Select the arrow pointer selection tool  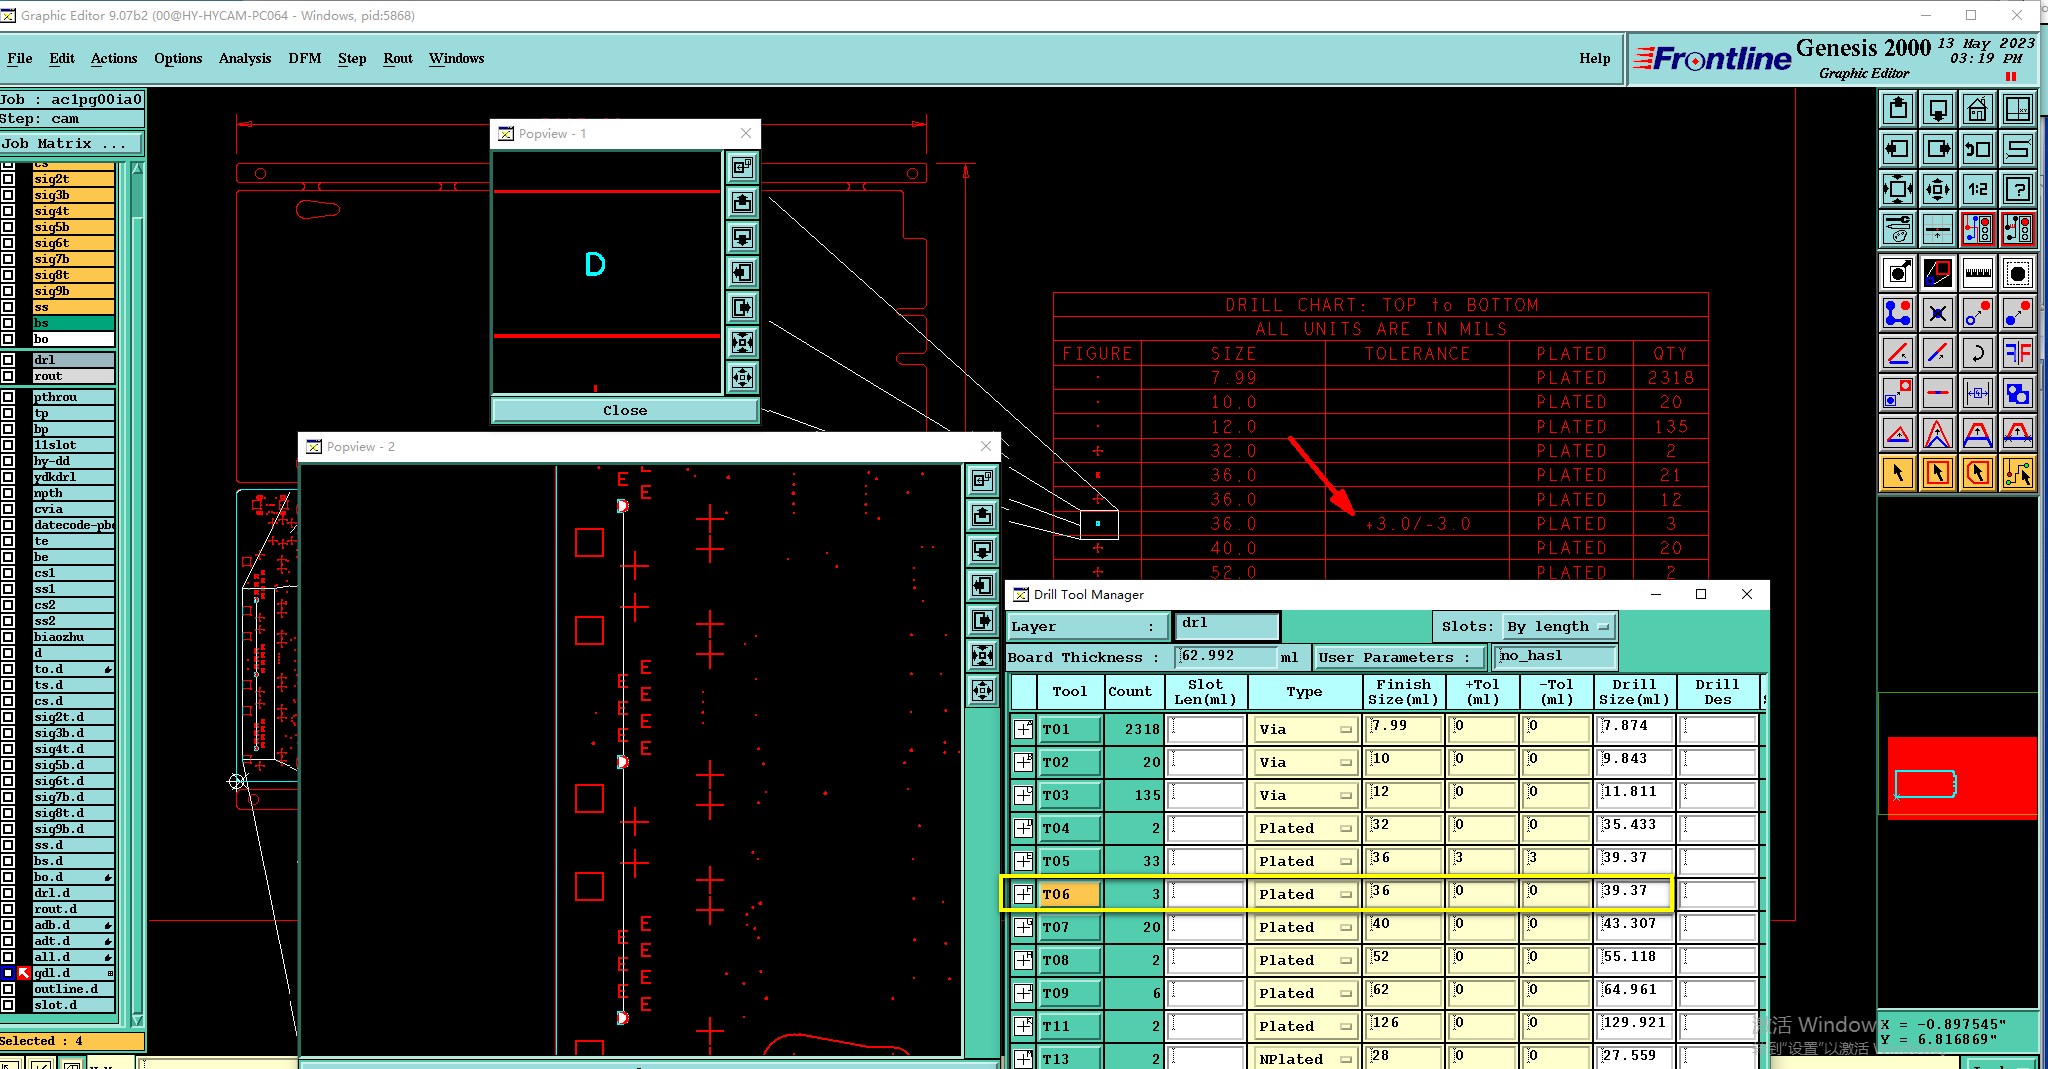(1897, 473)
